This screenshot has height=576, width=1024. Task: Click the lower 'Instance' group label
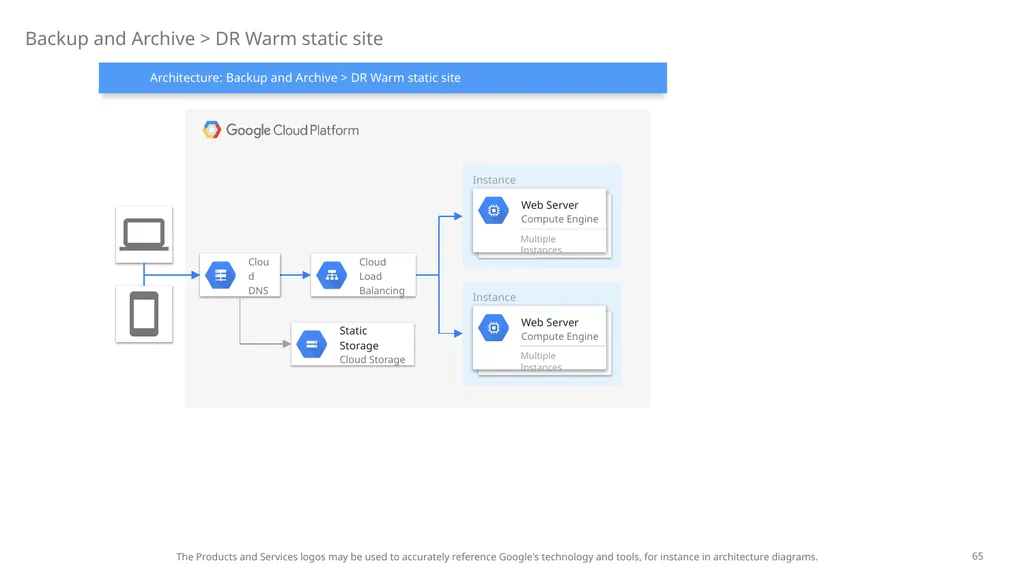(x=494, y=297)
